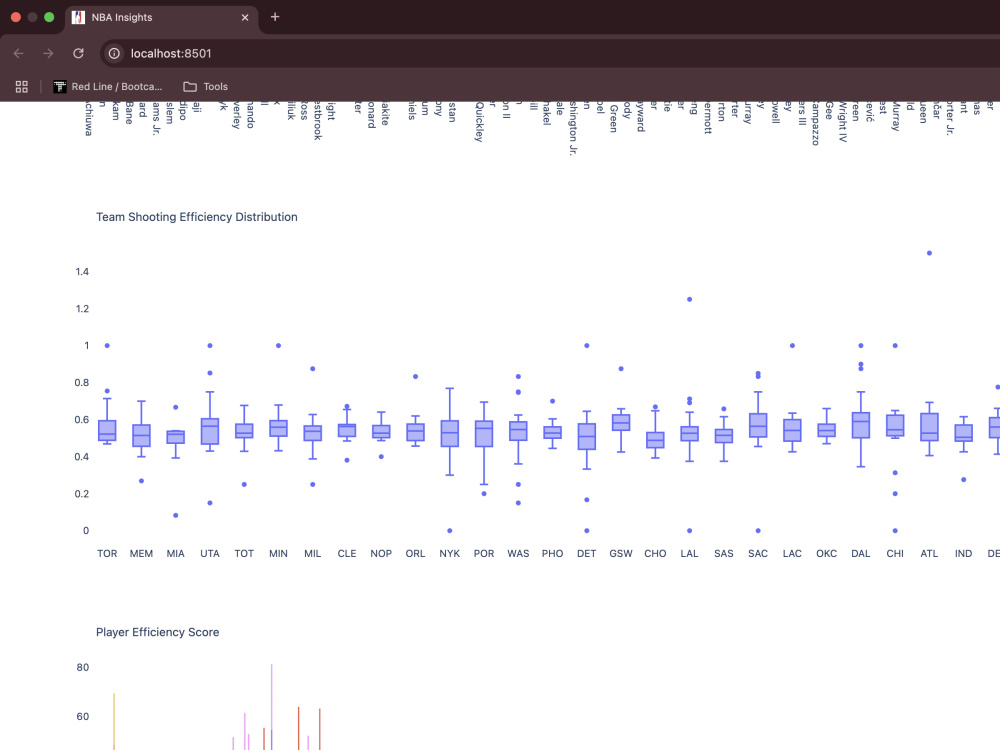
Task: Click the MIA low outlier point near 0.1
Action: (x=176, y=515)
